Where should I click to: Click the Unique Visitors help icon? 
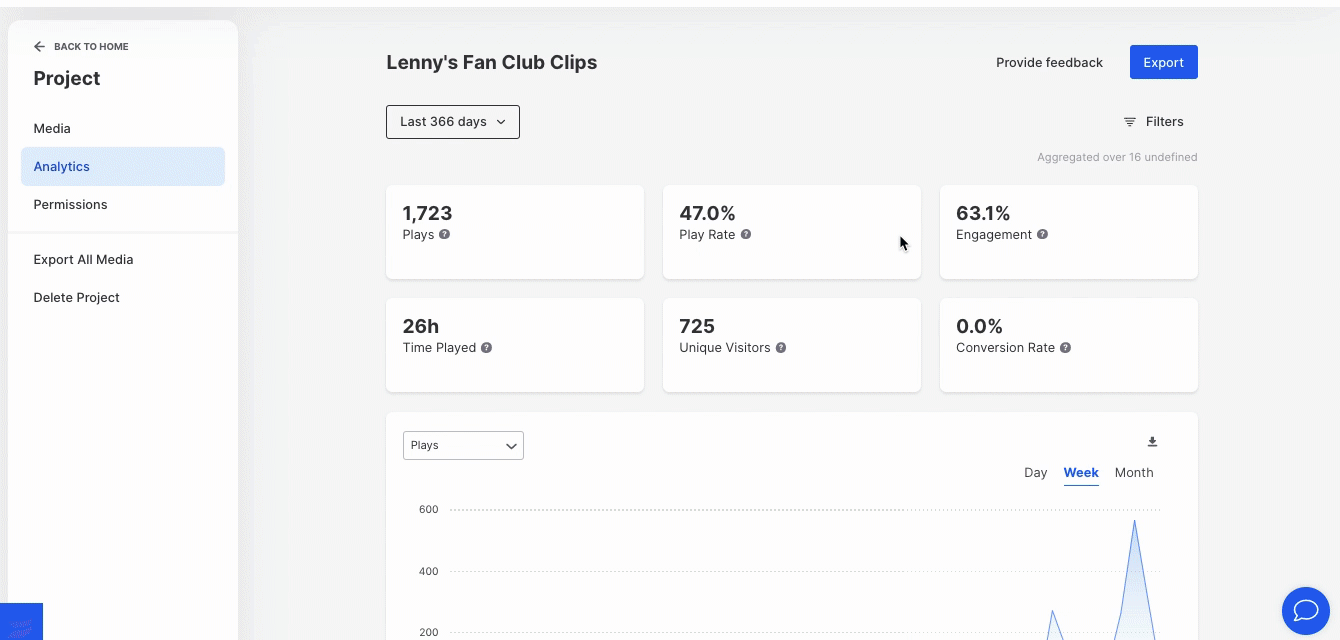coord(781,348)
